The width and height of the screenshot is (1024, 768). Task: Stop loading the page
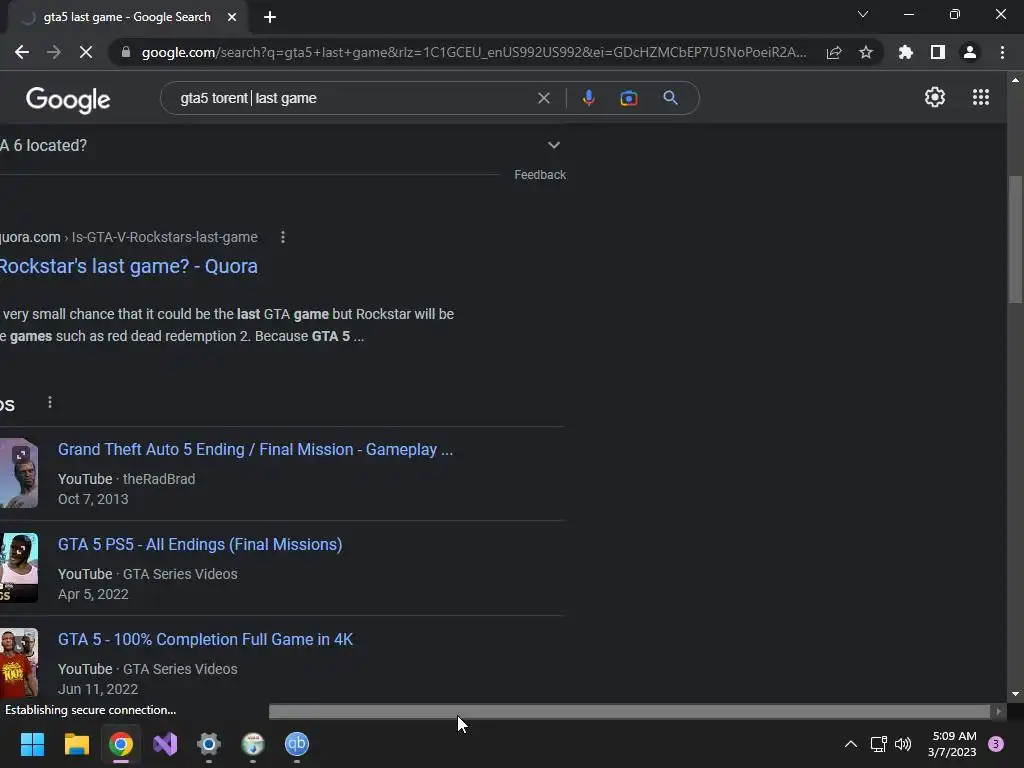point(86,52)
